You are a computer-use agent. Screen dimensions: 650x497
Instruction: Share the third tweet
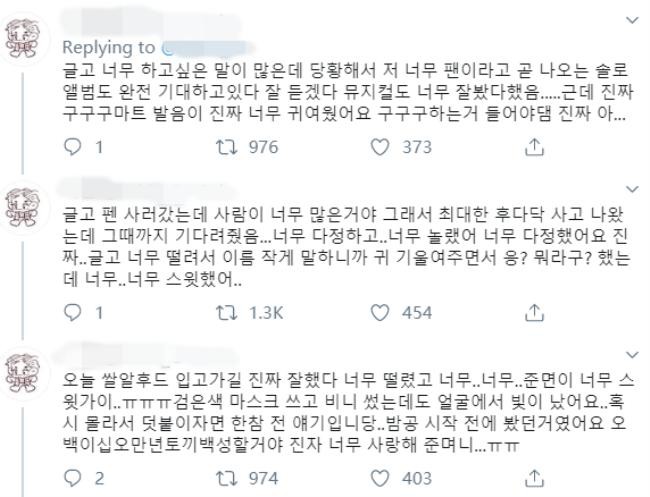(535, 479)
